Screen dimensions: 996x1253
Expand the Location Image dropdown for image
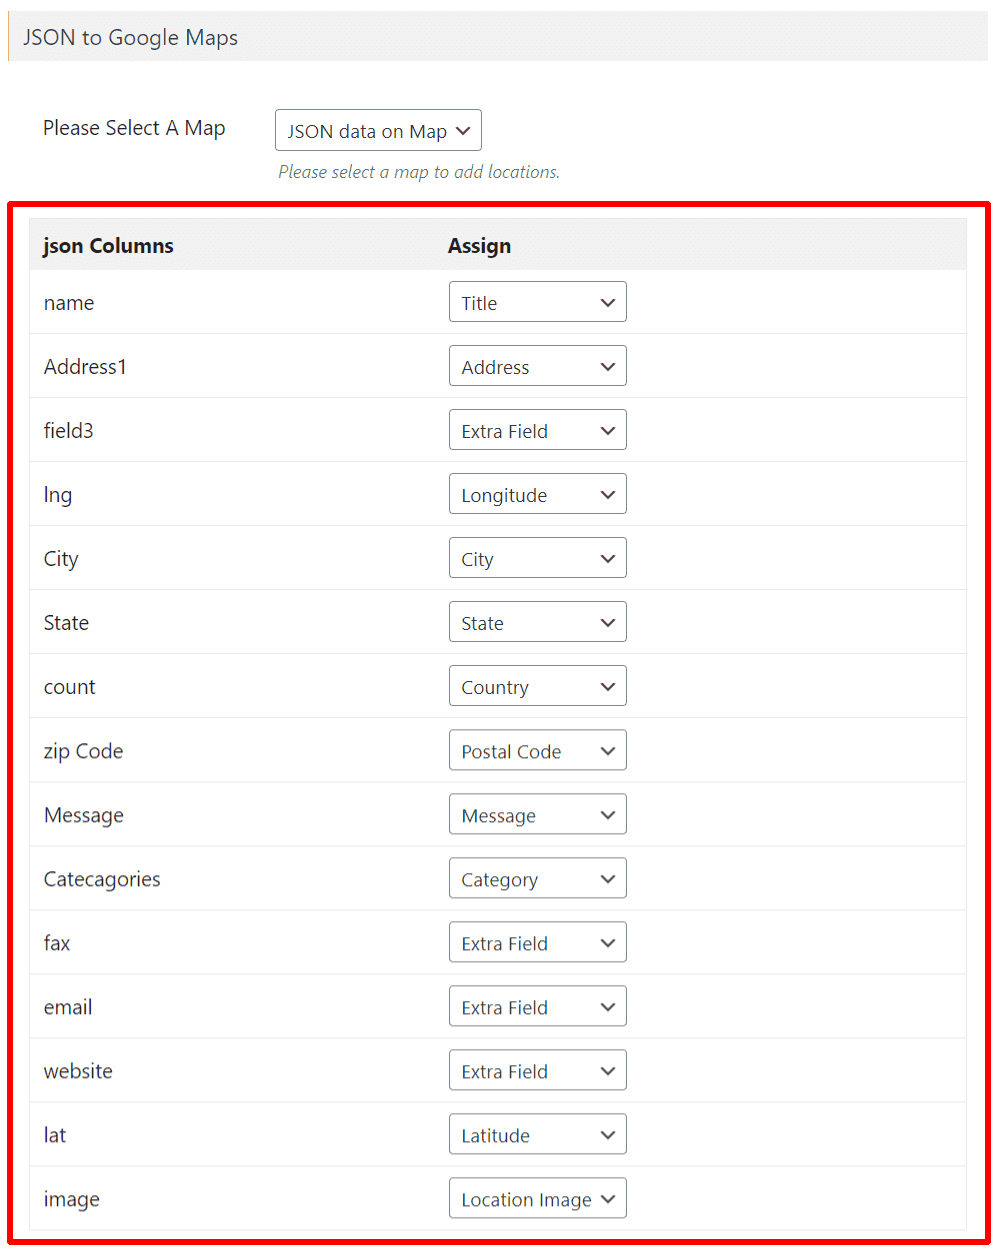pos(537,1198)
